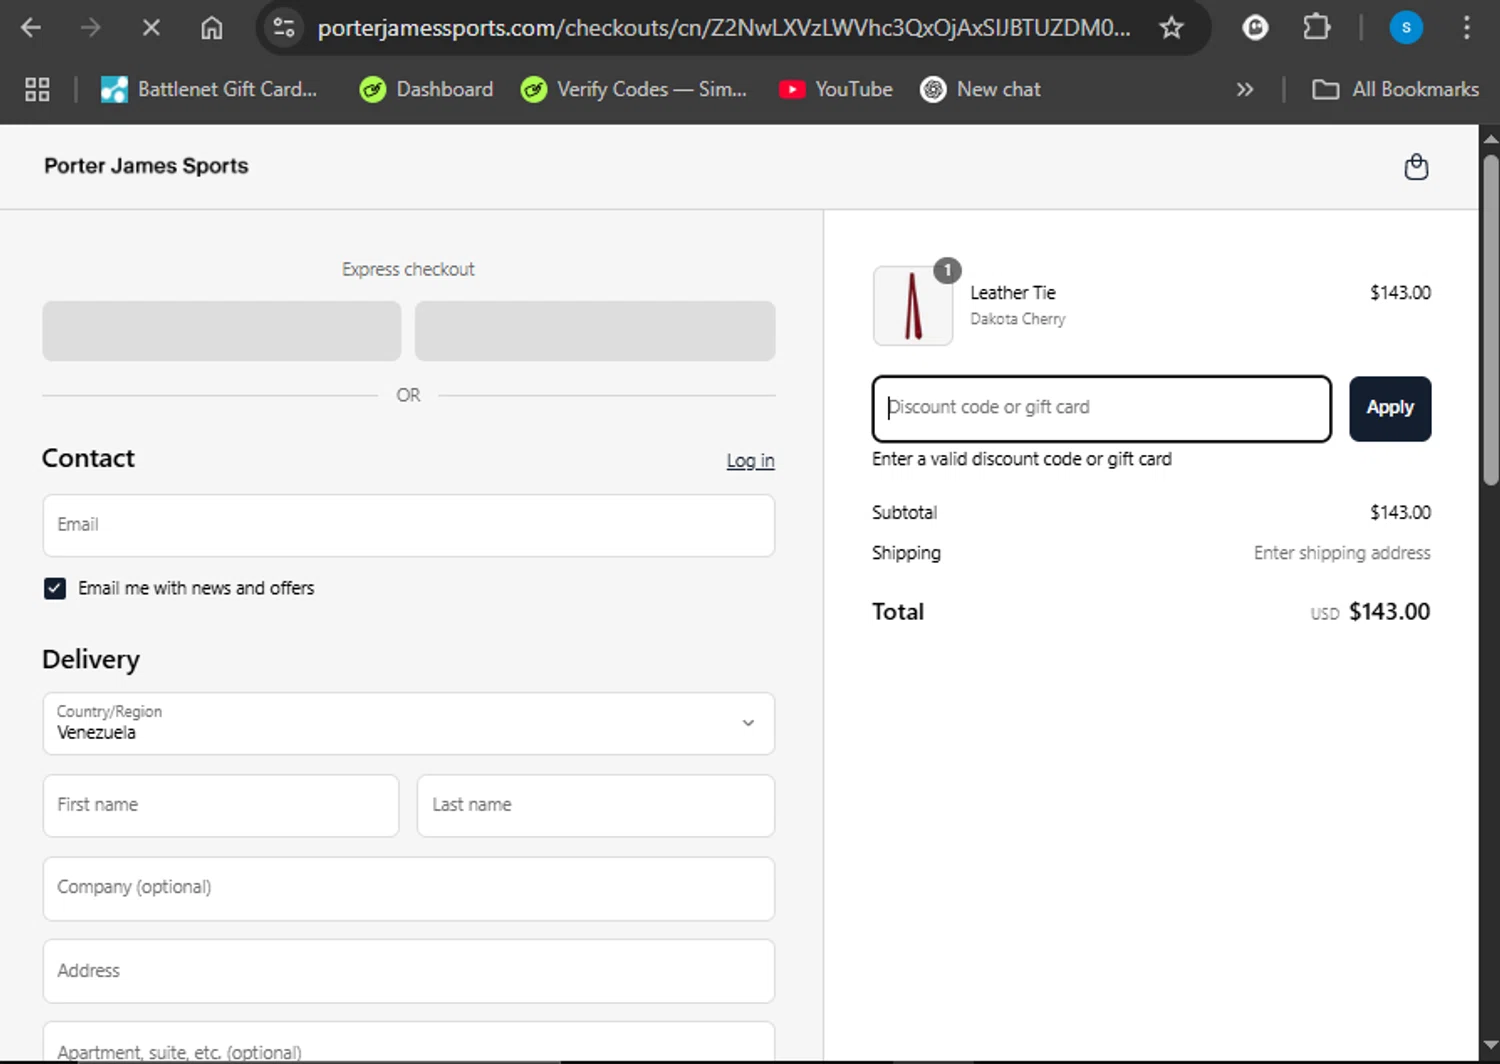
Task: Click the Porter James Sports store name
Action: pyautogui.click(x=146, y=166)
